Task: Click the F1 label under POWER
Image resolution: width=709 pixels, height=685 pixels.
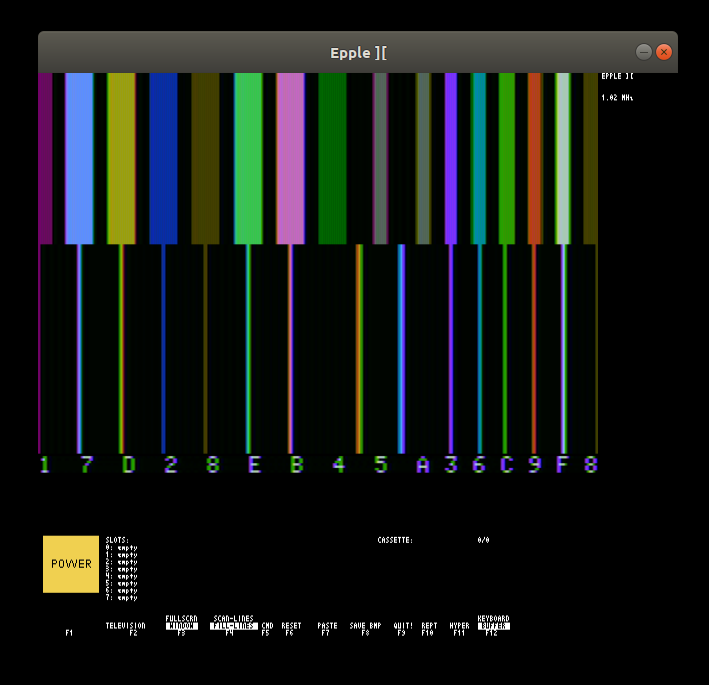Action: 69,633
